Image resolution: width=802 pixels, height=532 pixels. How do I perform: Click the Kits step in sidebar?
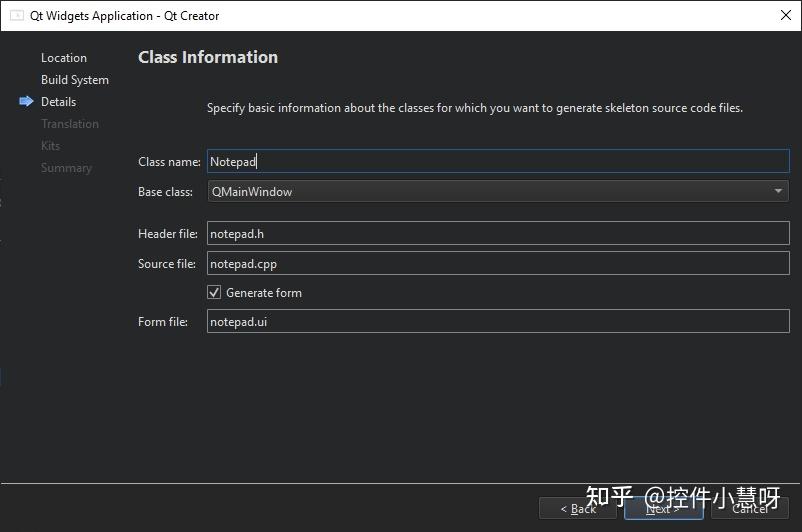(x=51, y=146)
